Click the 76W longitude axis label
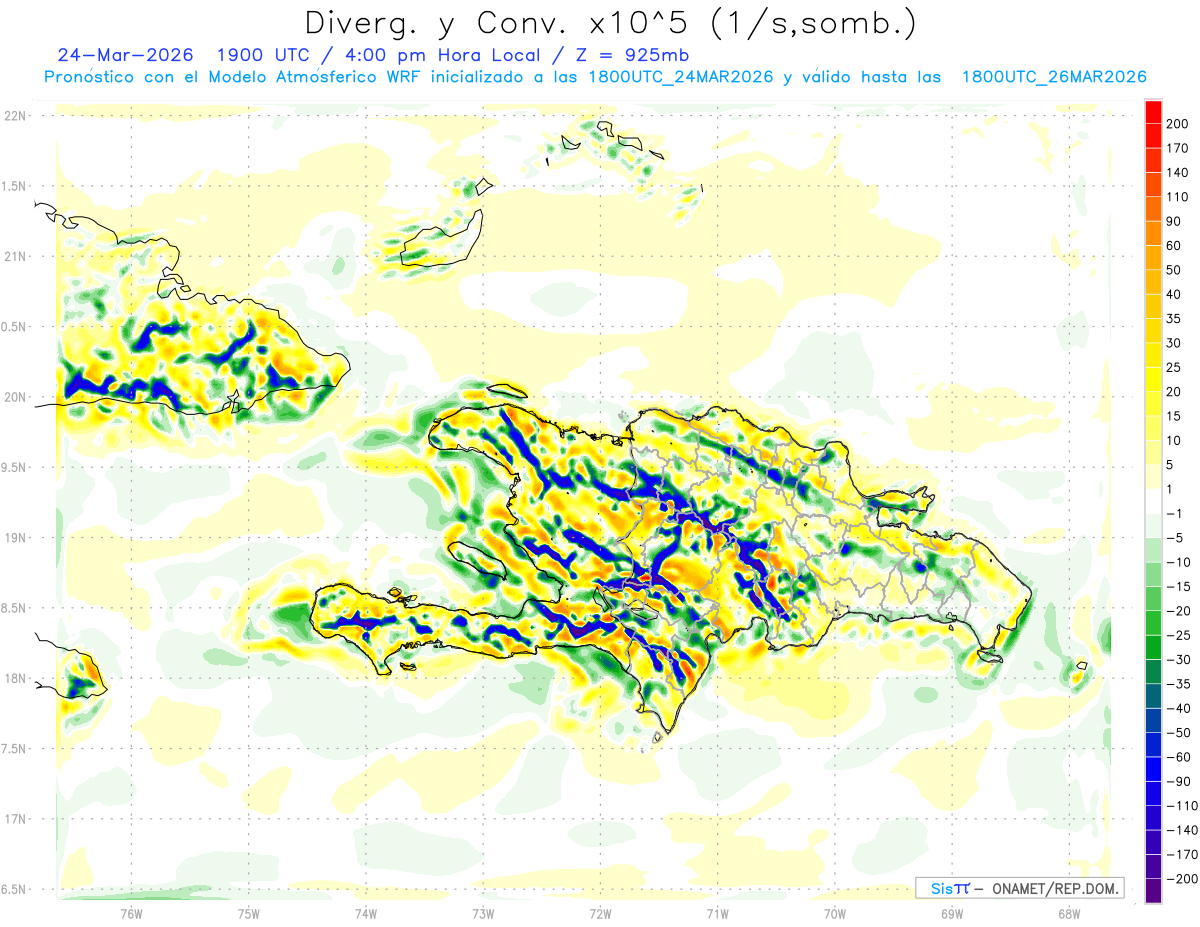 (x=131, y=914)
